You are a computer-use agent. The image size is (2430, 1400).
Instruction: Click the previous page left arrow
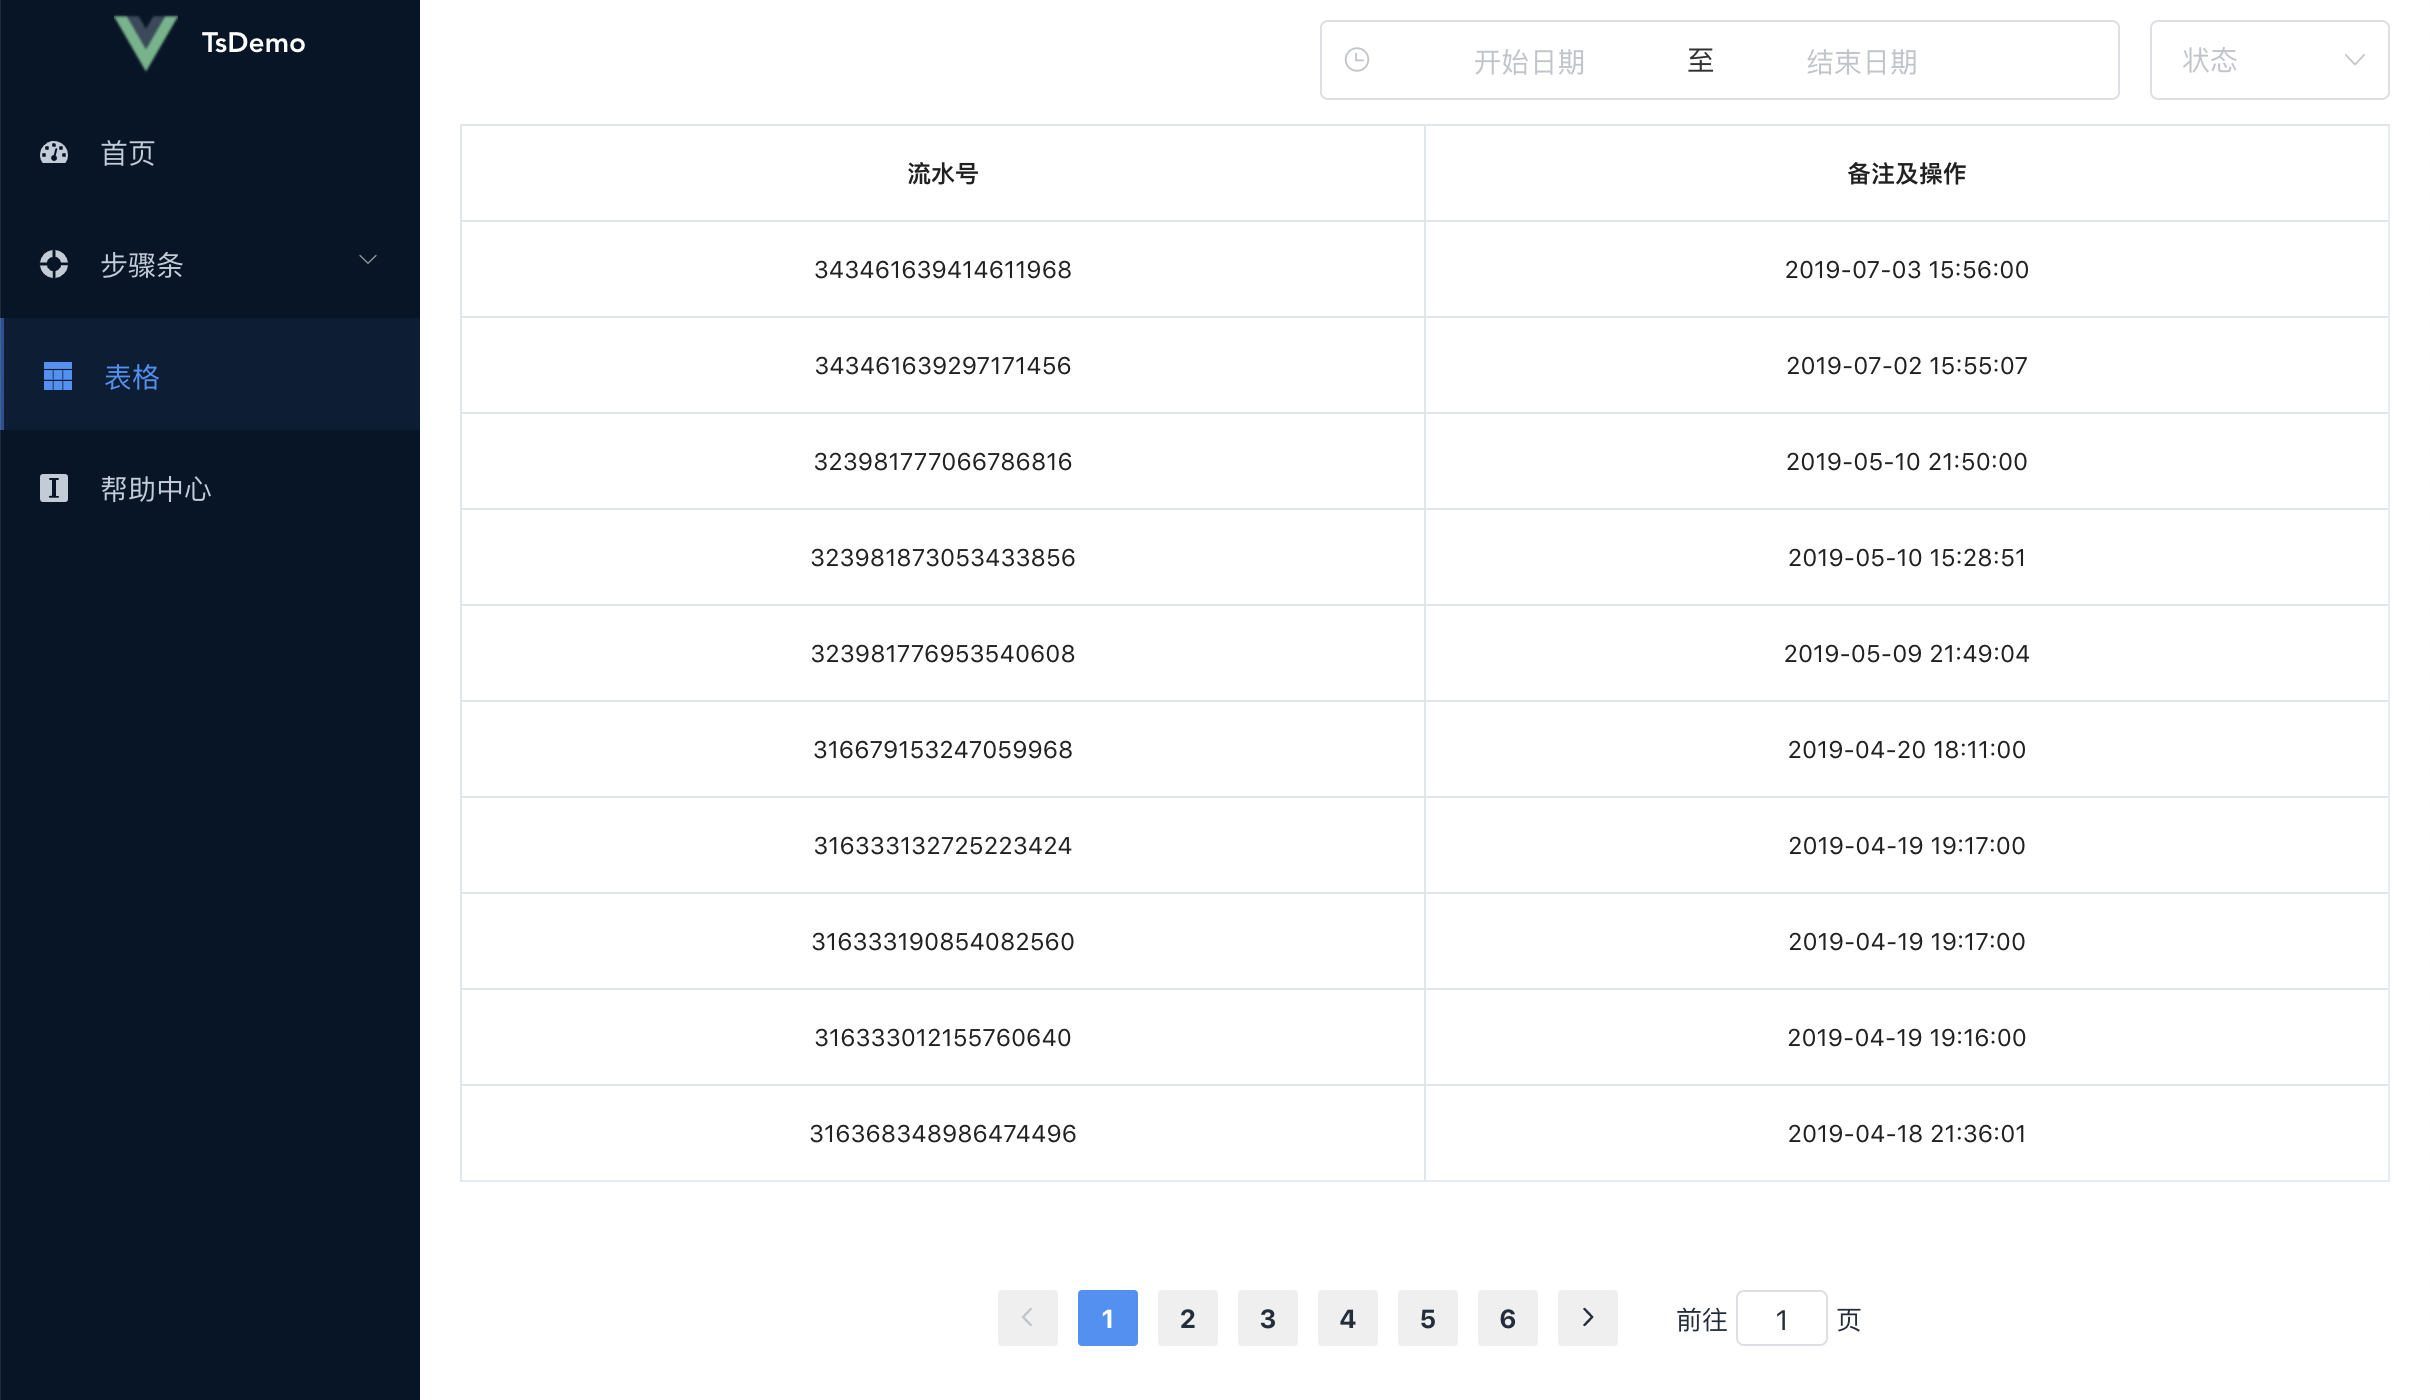pos(1027,1318)
